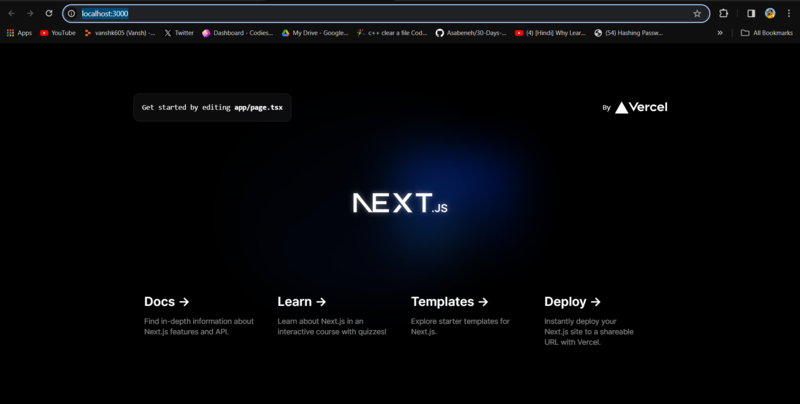The image size is (800, 404).
Task: Click 'Find in-depth information about' description text
Action: (199, 321)
